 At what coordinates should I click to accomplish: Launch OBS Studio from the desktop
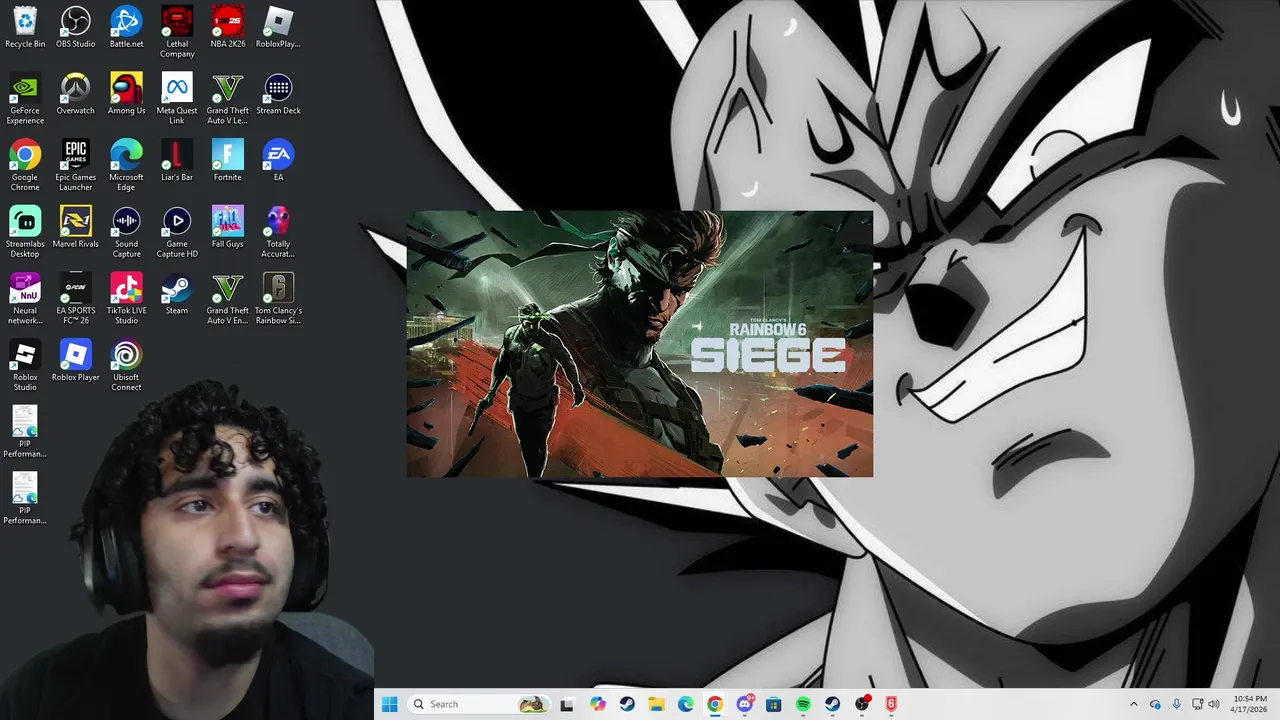click(x=76, y=27)
